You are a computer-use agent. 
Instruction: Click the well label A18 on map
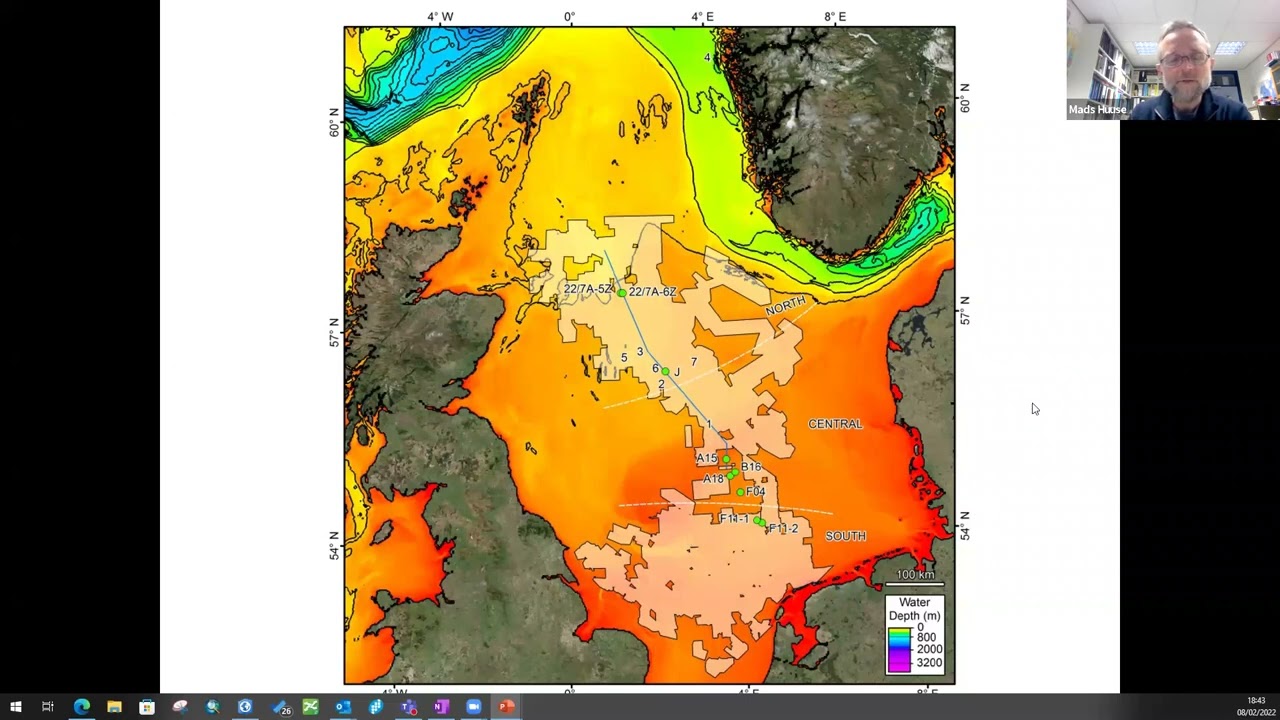[x=713, y=479]
